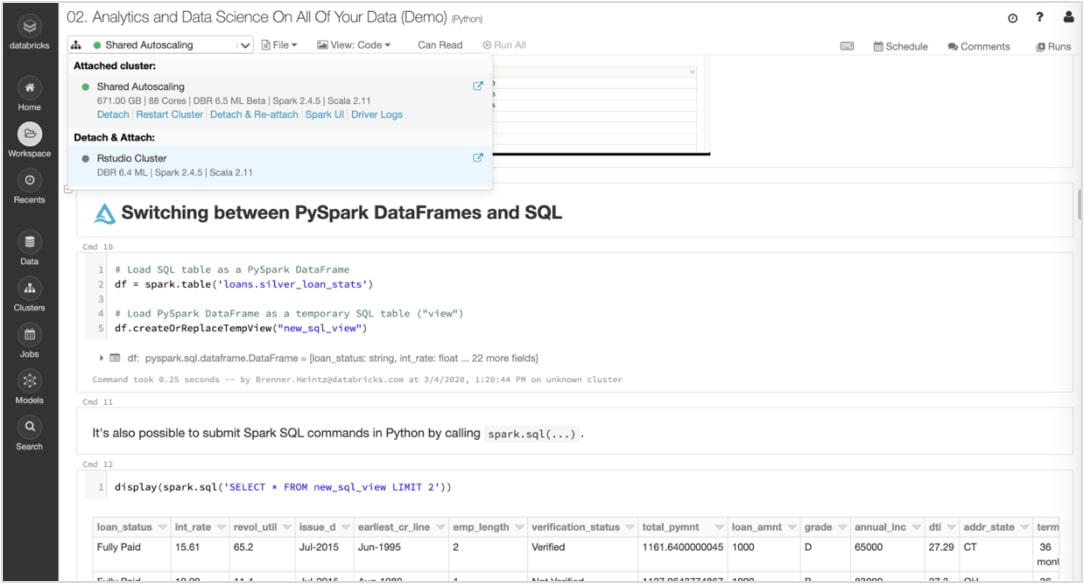This screenshot has width=1084, height=584.
Task: Open the Driver Logs link
Action: [377, 115]
